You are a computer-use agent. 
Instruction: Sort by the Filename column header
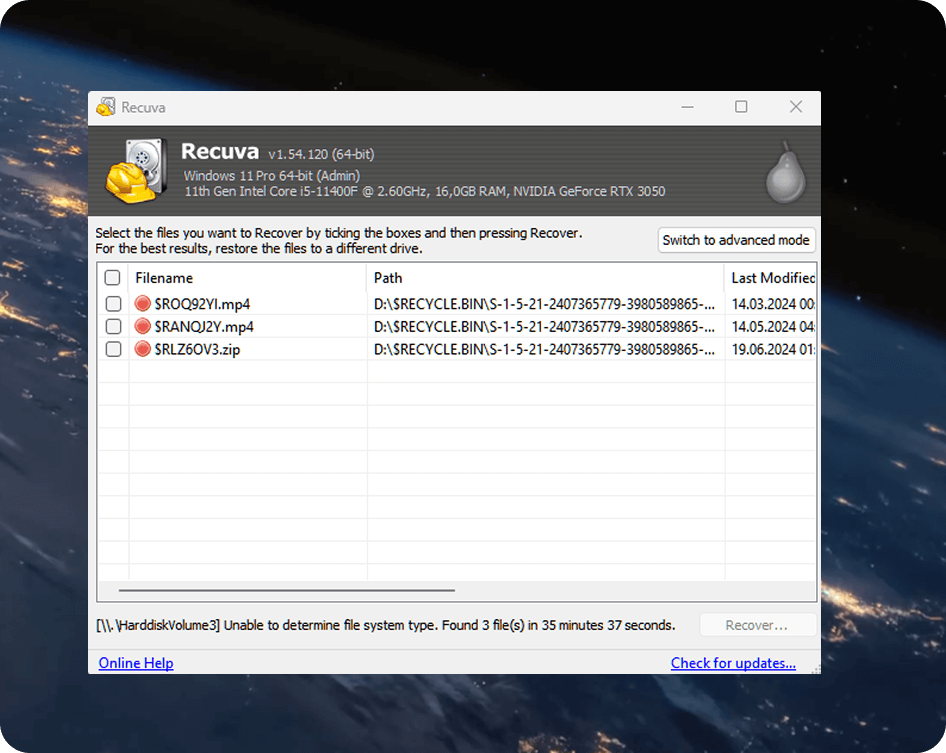click(247, 278)
